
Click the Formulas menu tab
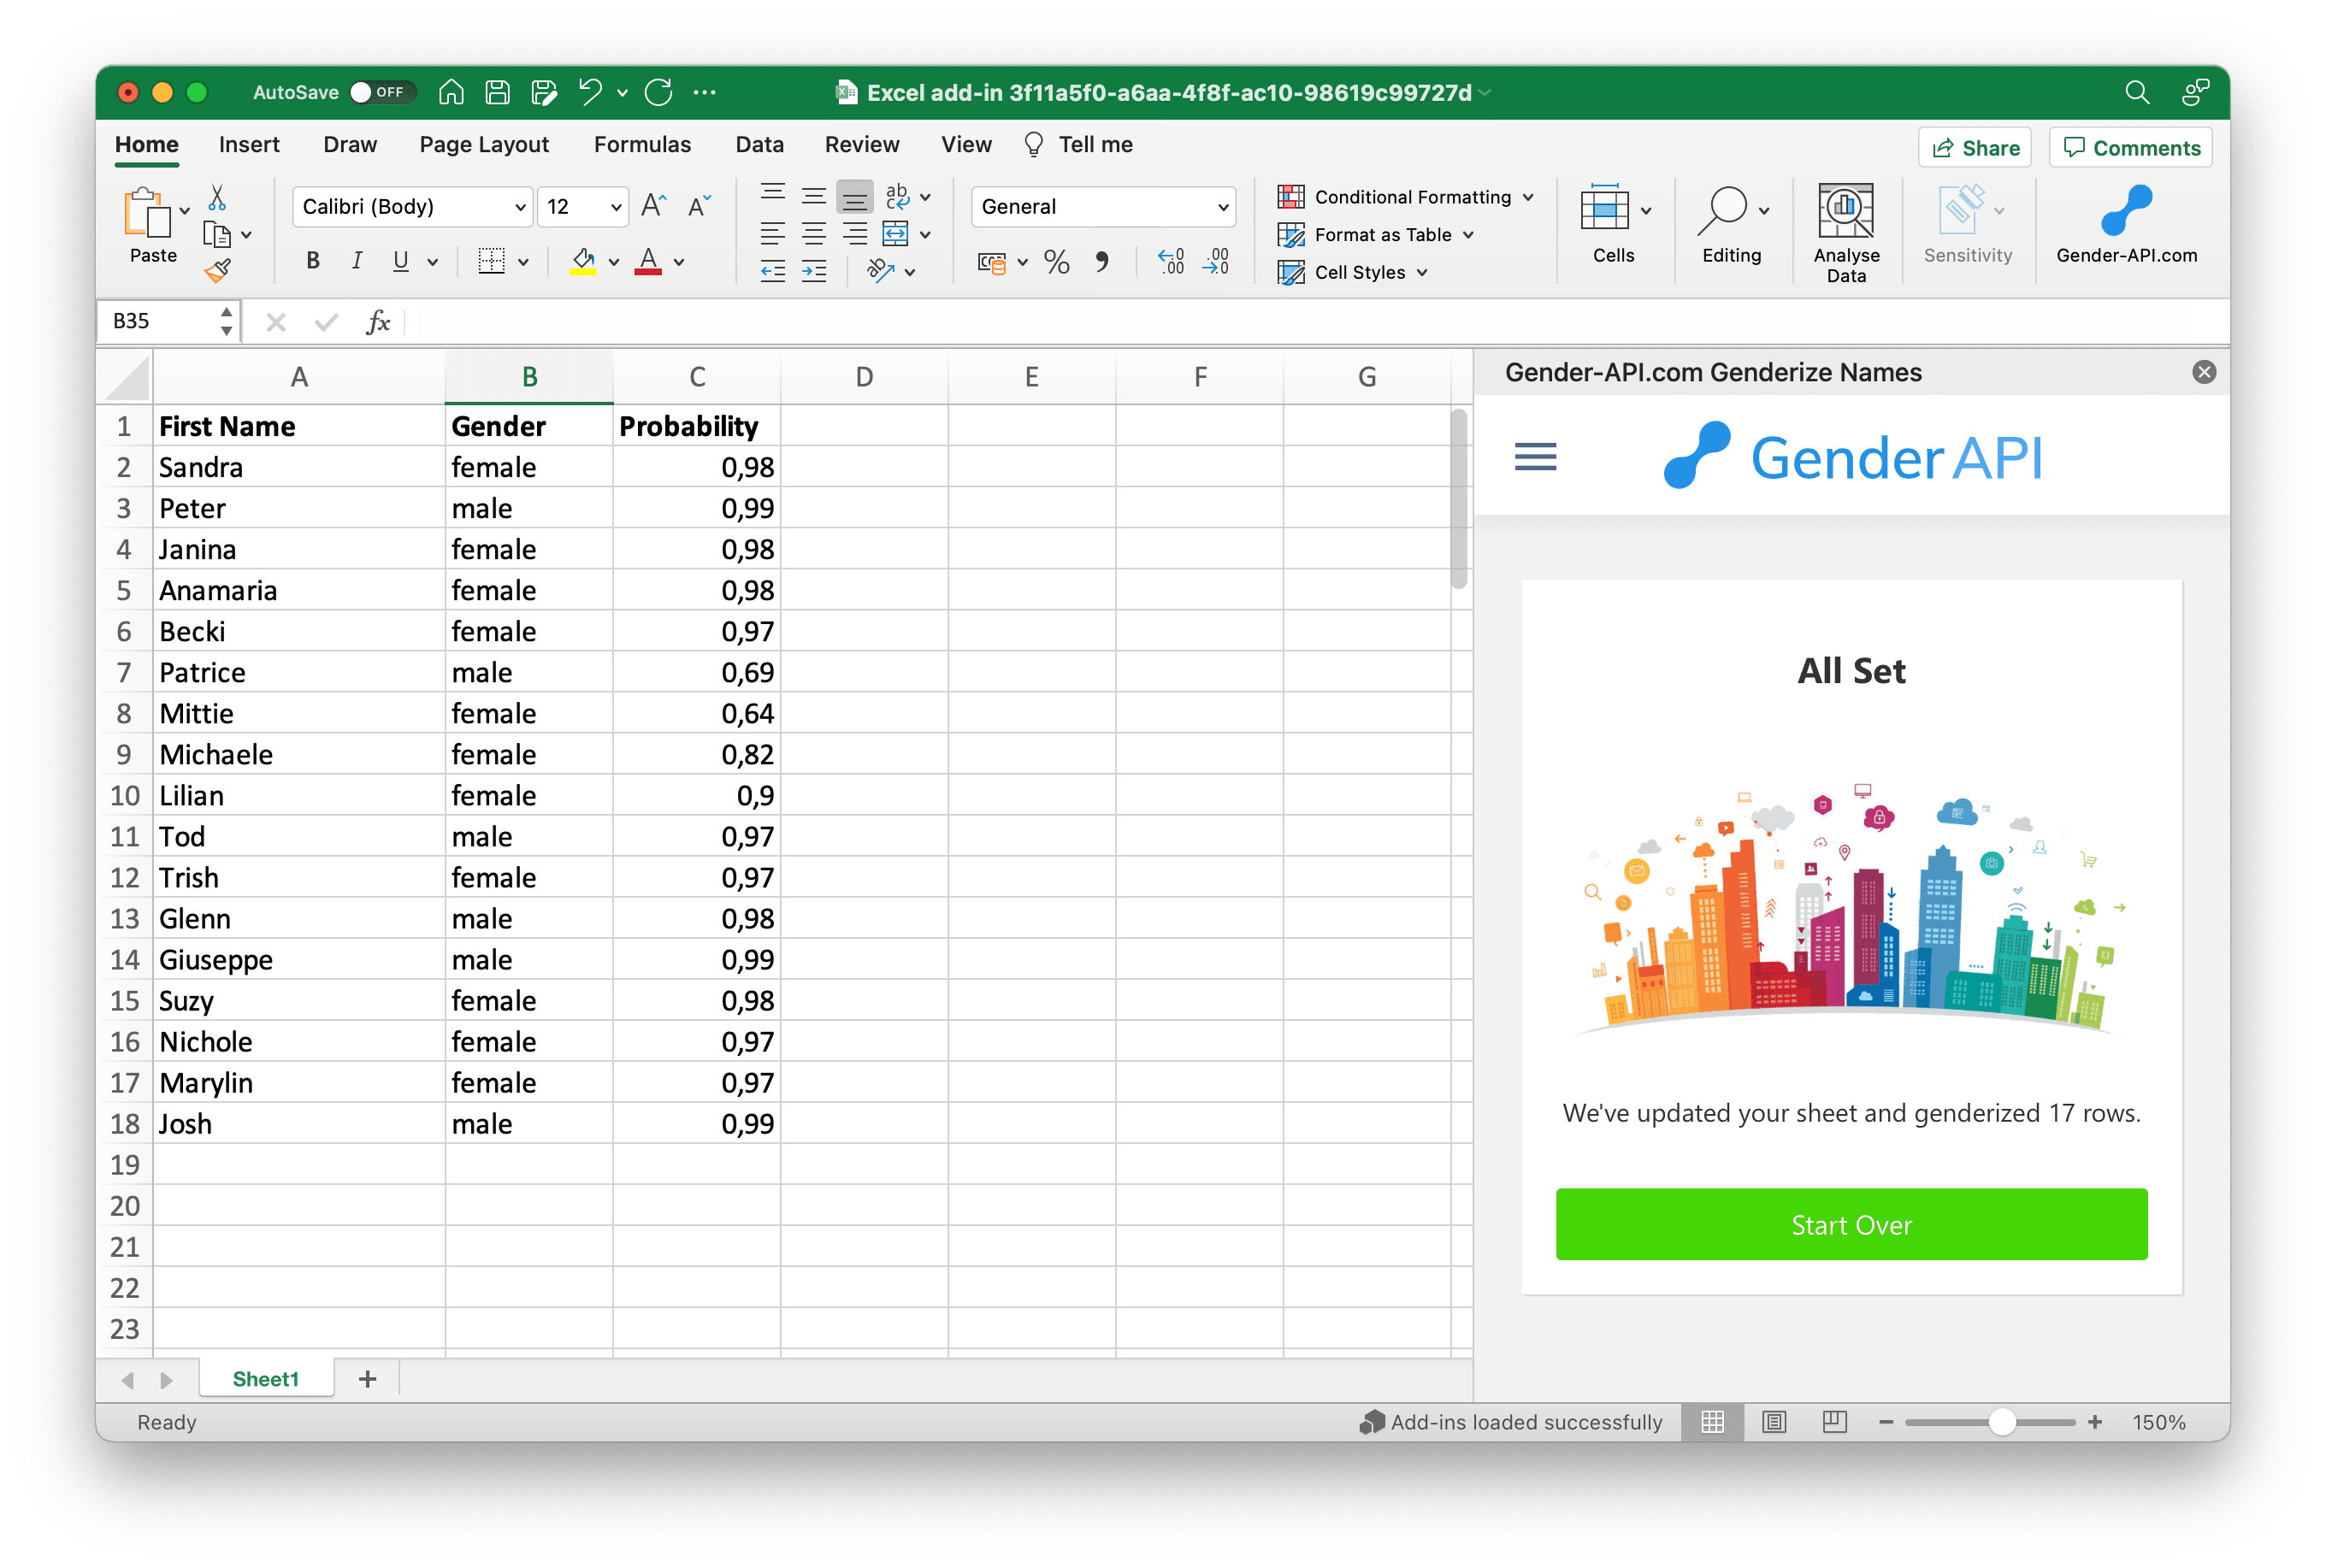pos(639,144)
